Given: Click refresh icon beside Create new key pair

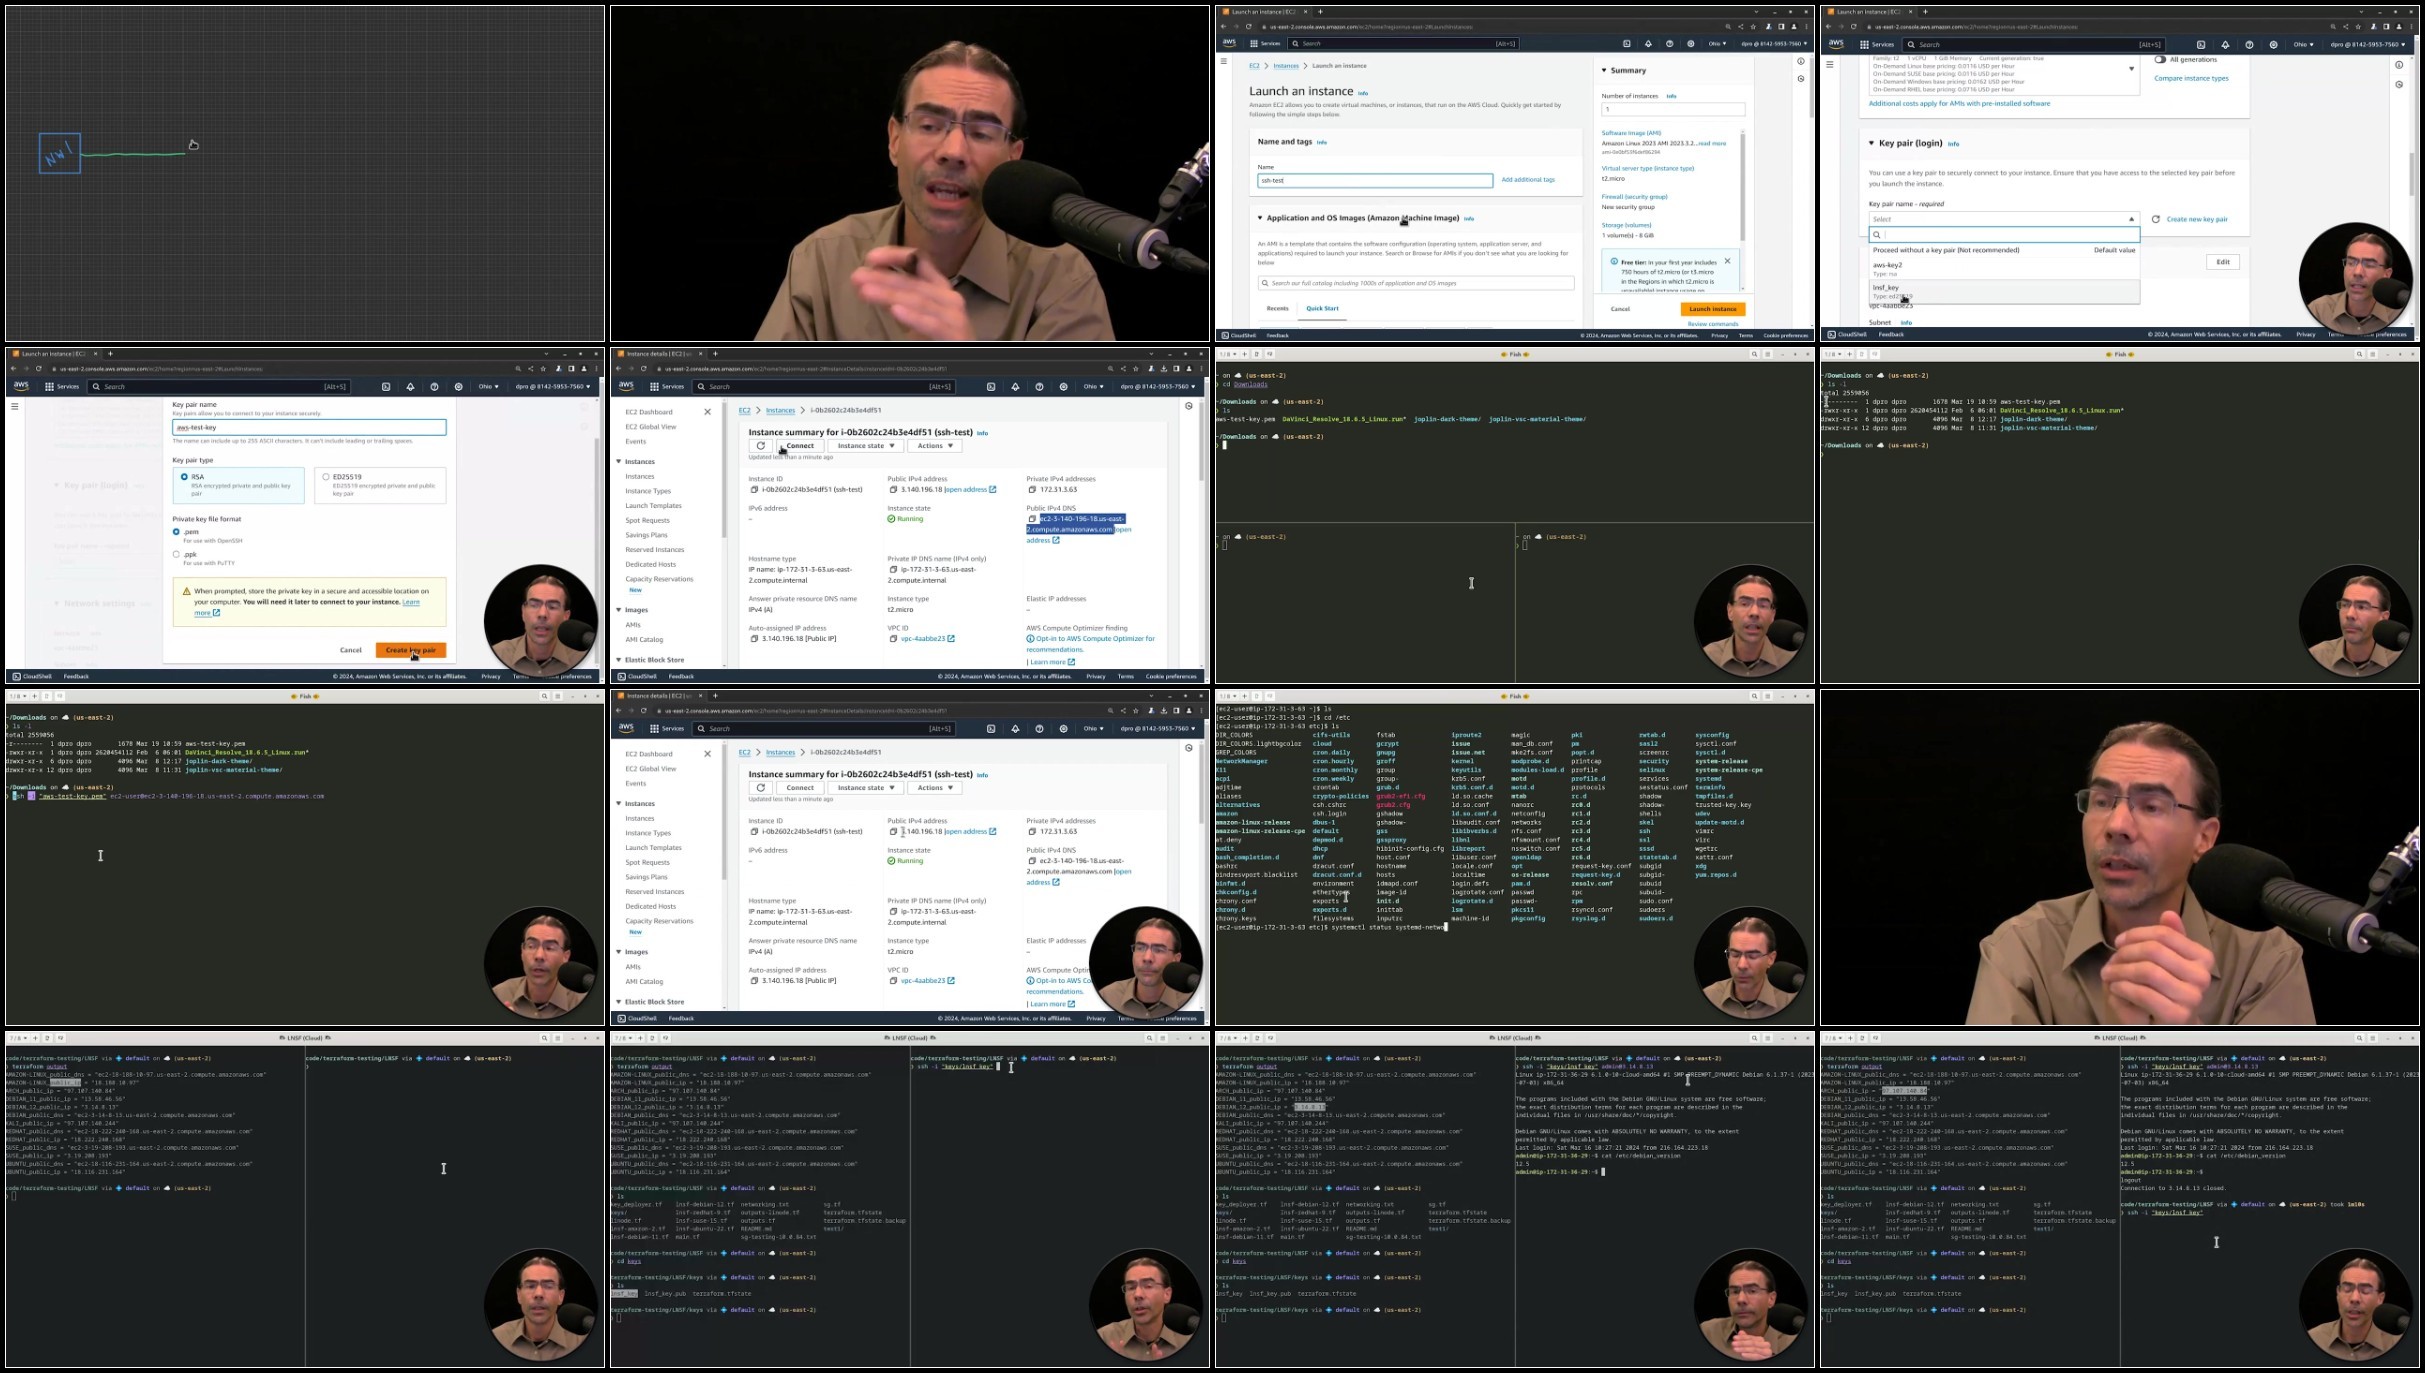Looking at the screenshot, I should 2156,219.
